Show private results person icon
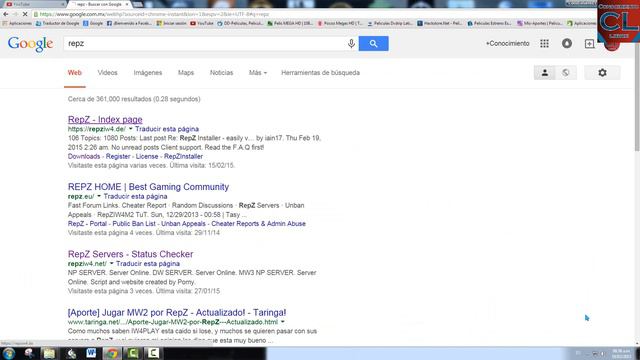Image resolution: width=640 pixels, height=360 pixels. tap(544, 73)
